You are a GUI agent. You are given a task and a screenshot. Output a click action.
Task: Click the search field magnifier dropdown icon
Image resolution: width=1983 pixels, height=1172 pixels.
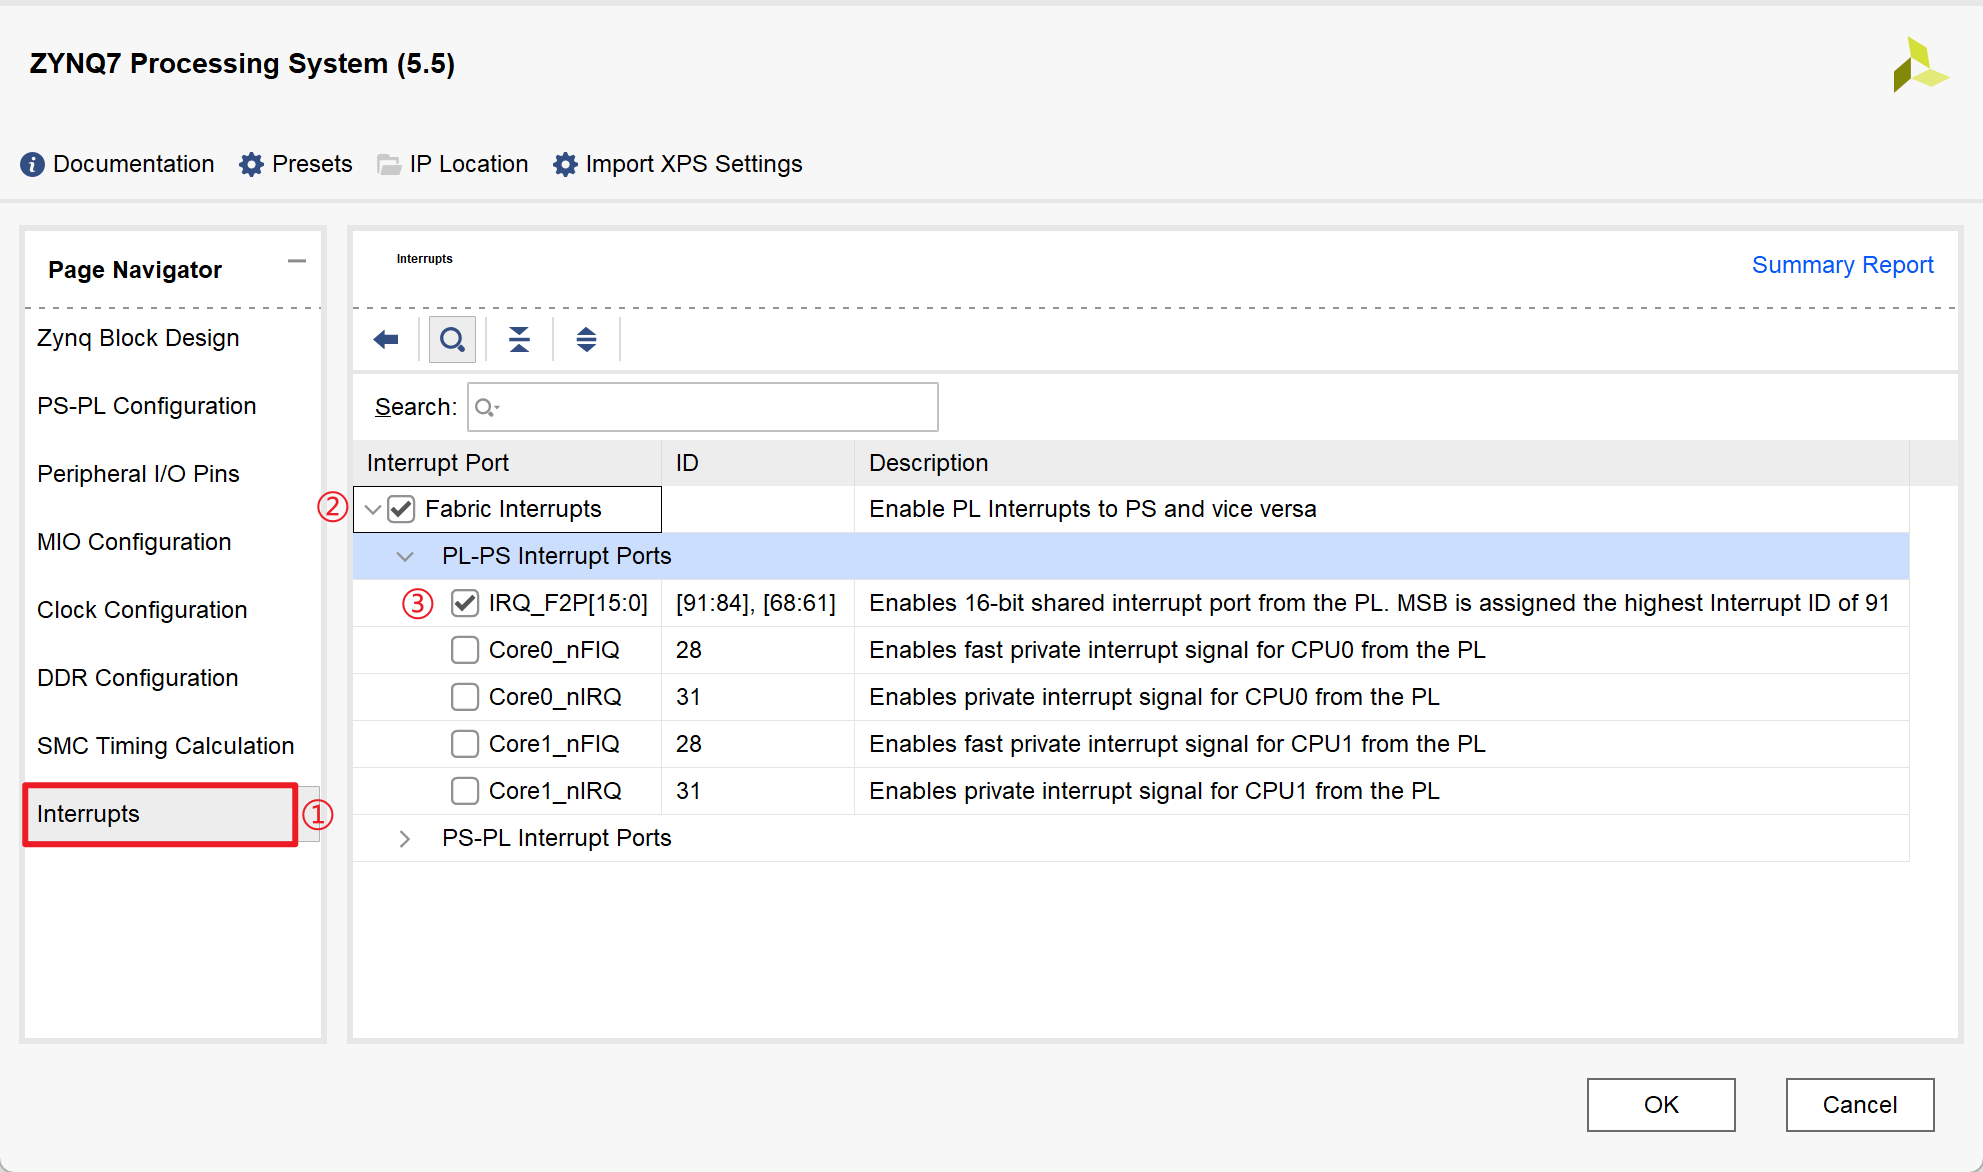[487, 407]
